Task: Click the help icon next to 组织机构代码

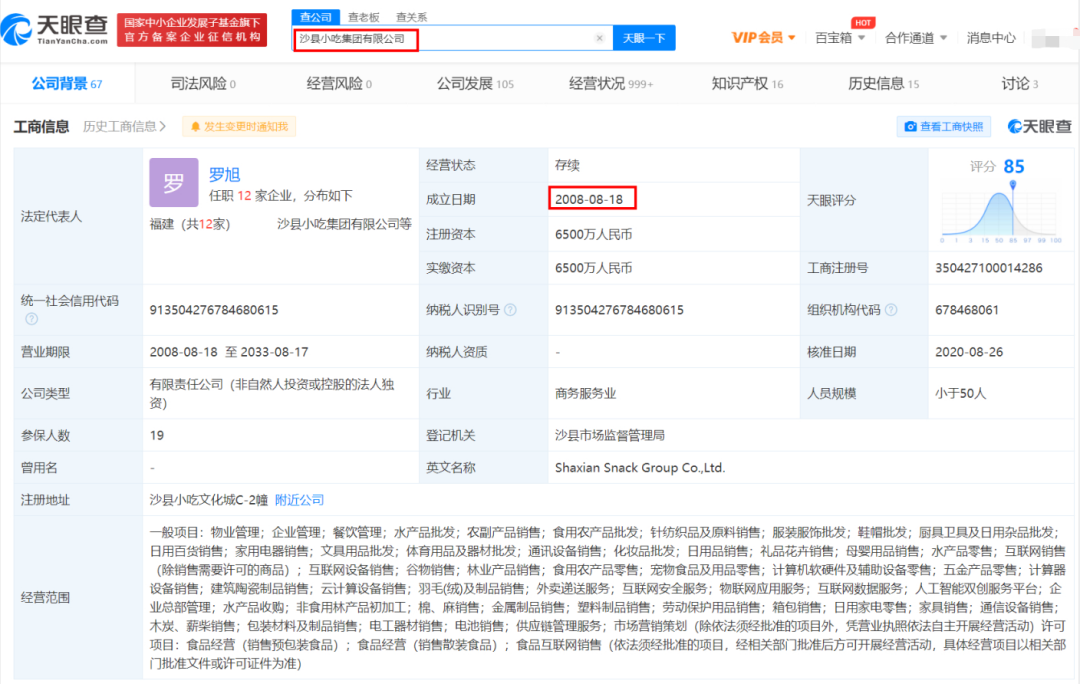Action: 890,310
